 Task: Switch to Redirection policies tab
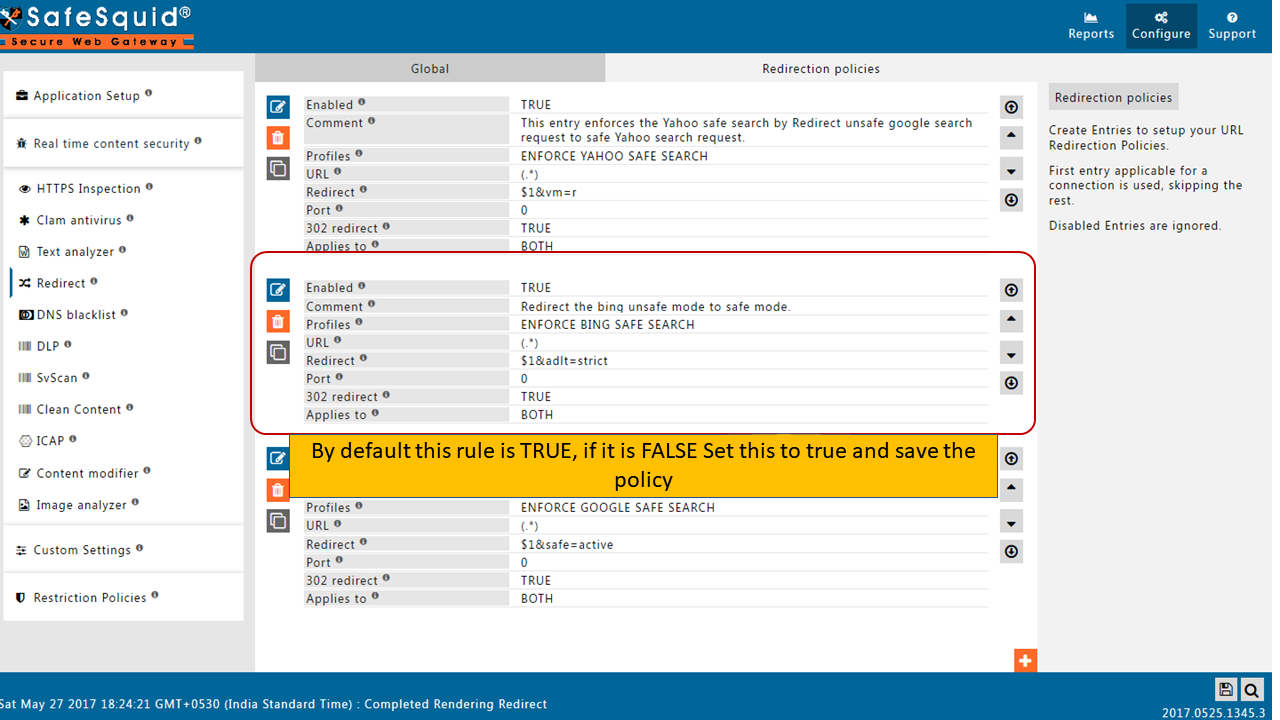[x=821, y=68]
